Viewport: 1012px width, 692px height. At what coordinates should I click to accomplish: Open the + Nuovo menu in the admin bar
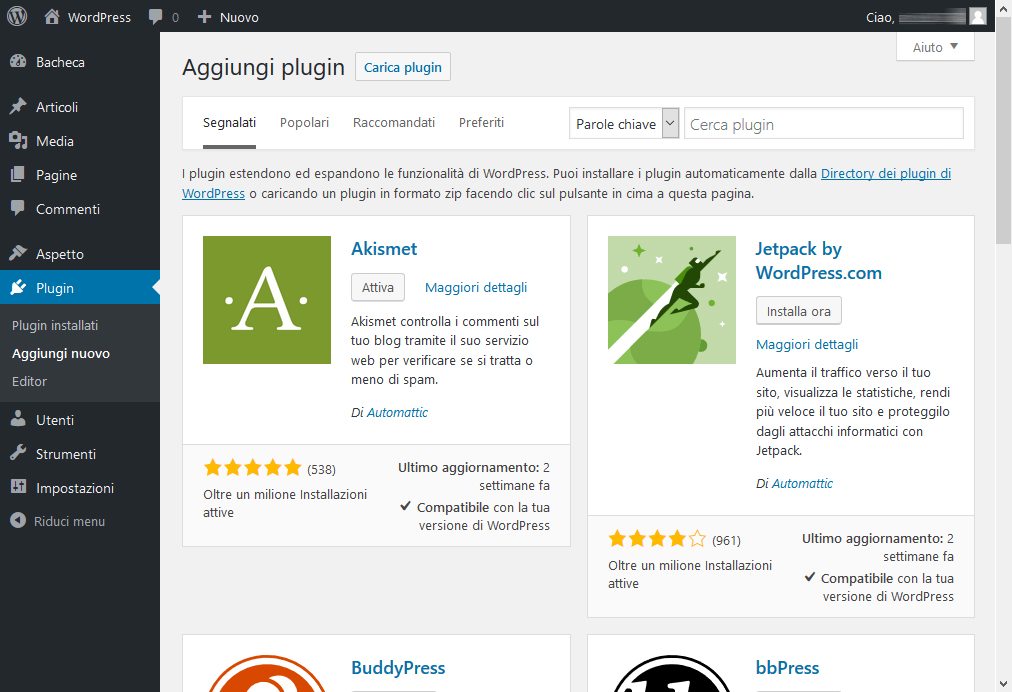(x=228, y=17)
